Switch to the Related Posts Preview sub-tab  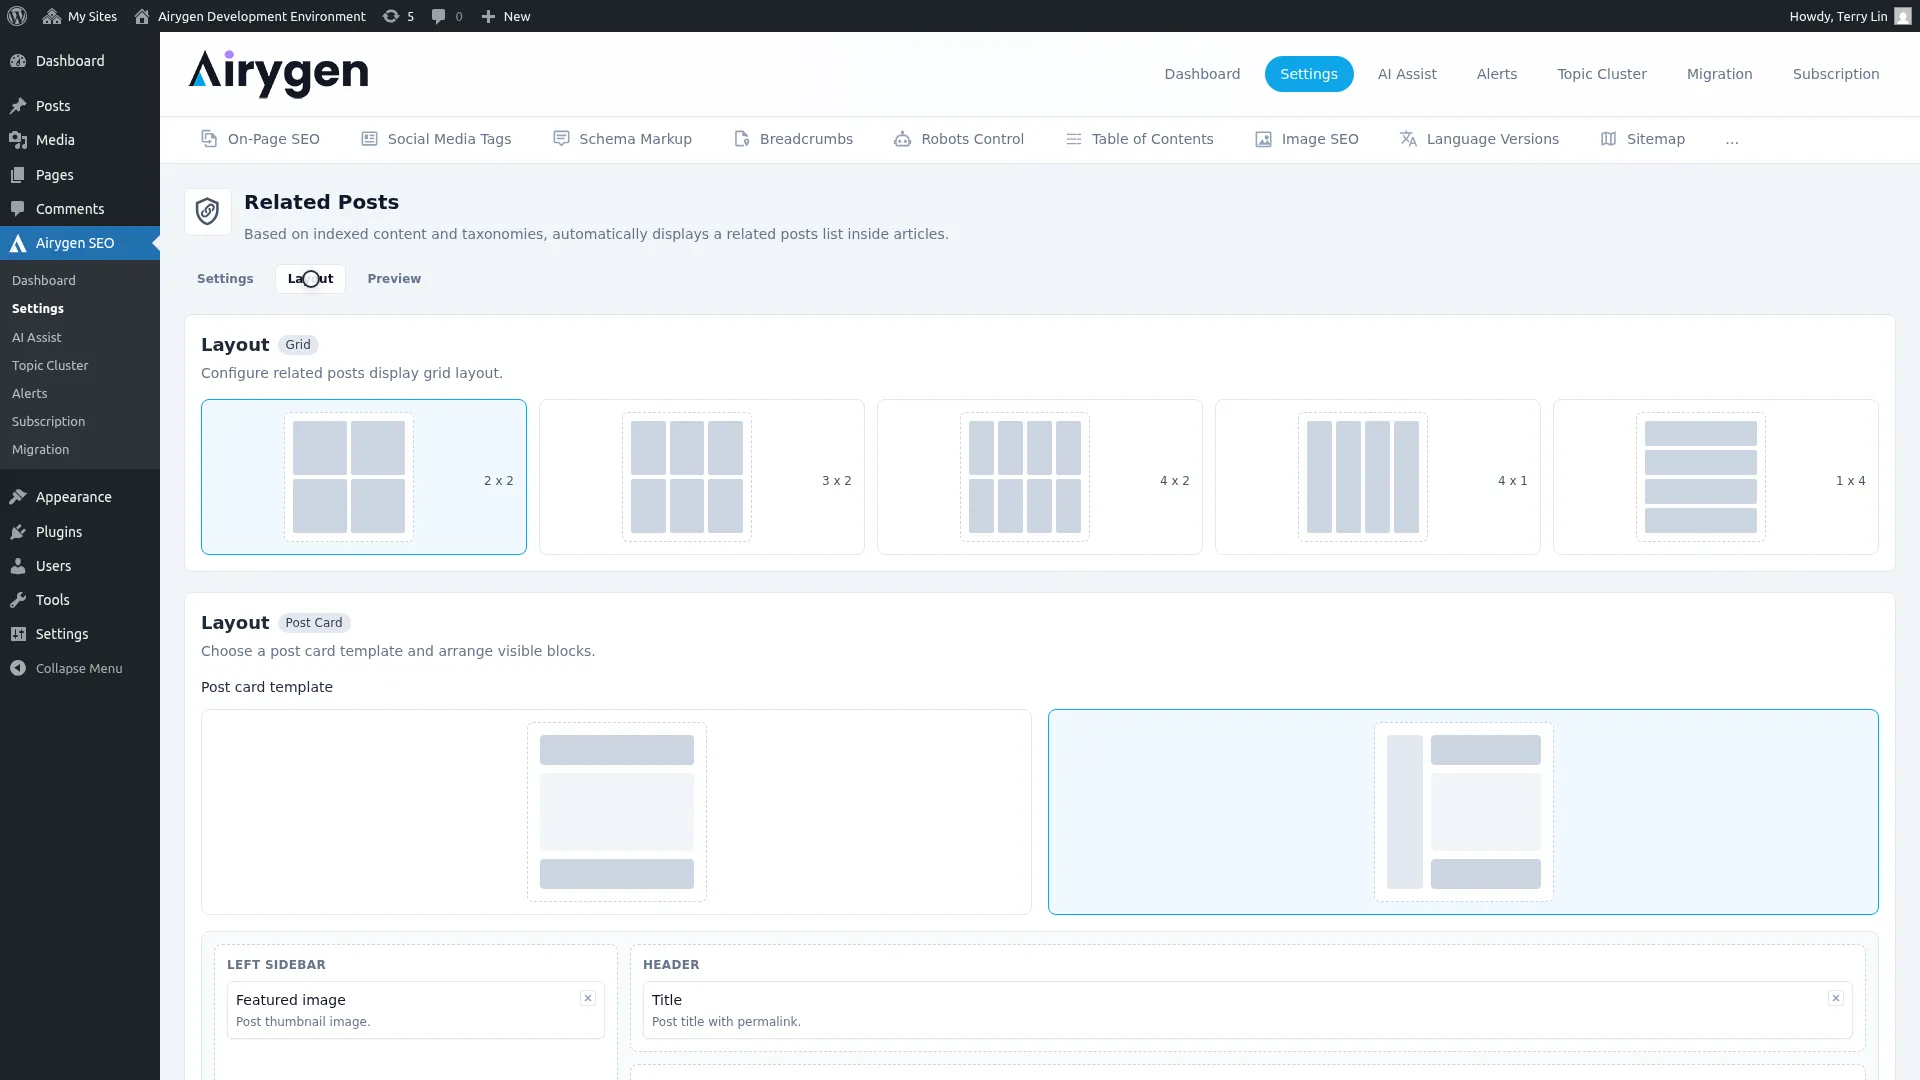pyautogui.click(x=394, y=279)
